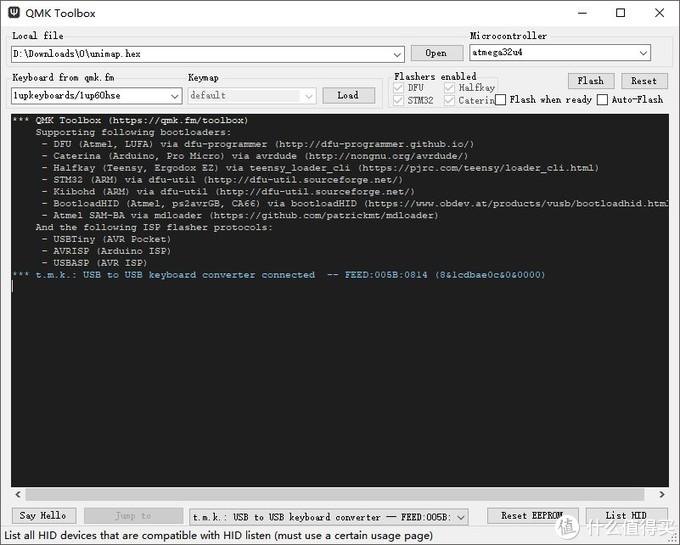Image resolution: width=680 pixels, height=545 pixels.
Task: Click the QMK Toolbox app icon in title bar
Action: click(14, 12)
